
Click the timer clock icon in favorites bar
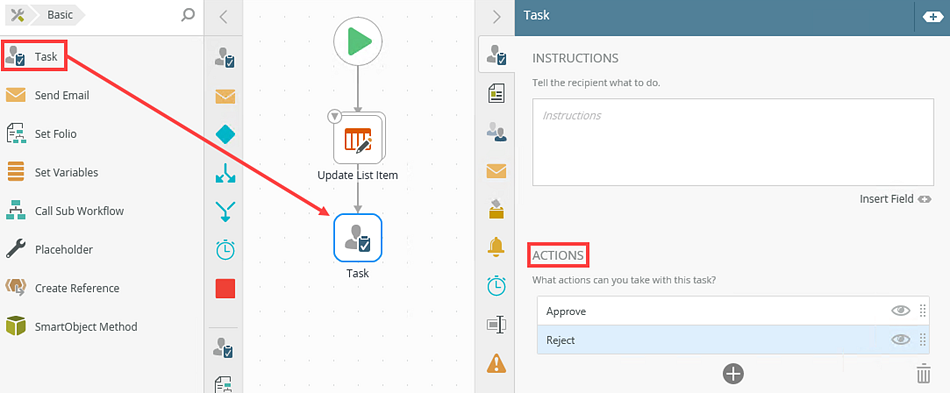click(225, 249)
